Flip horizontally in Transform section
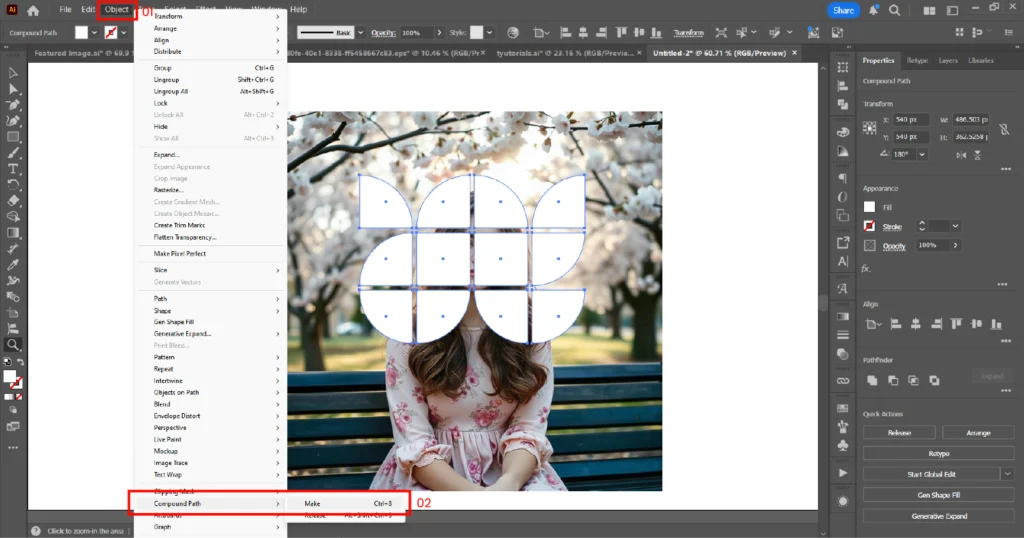 coord(961,155)
